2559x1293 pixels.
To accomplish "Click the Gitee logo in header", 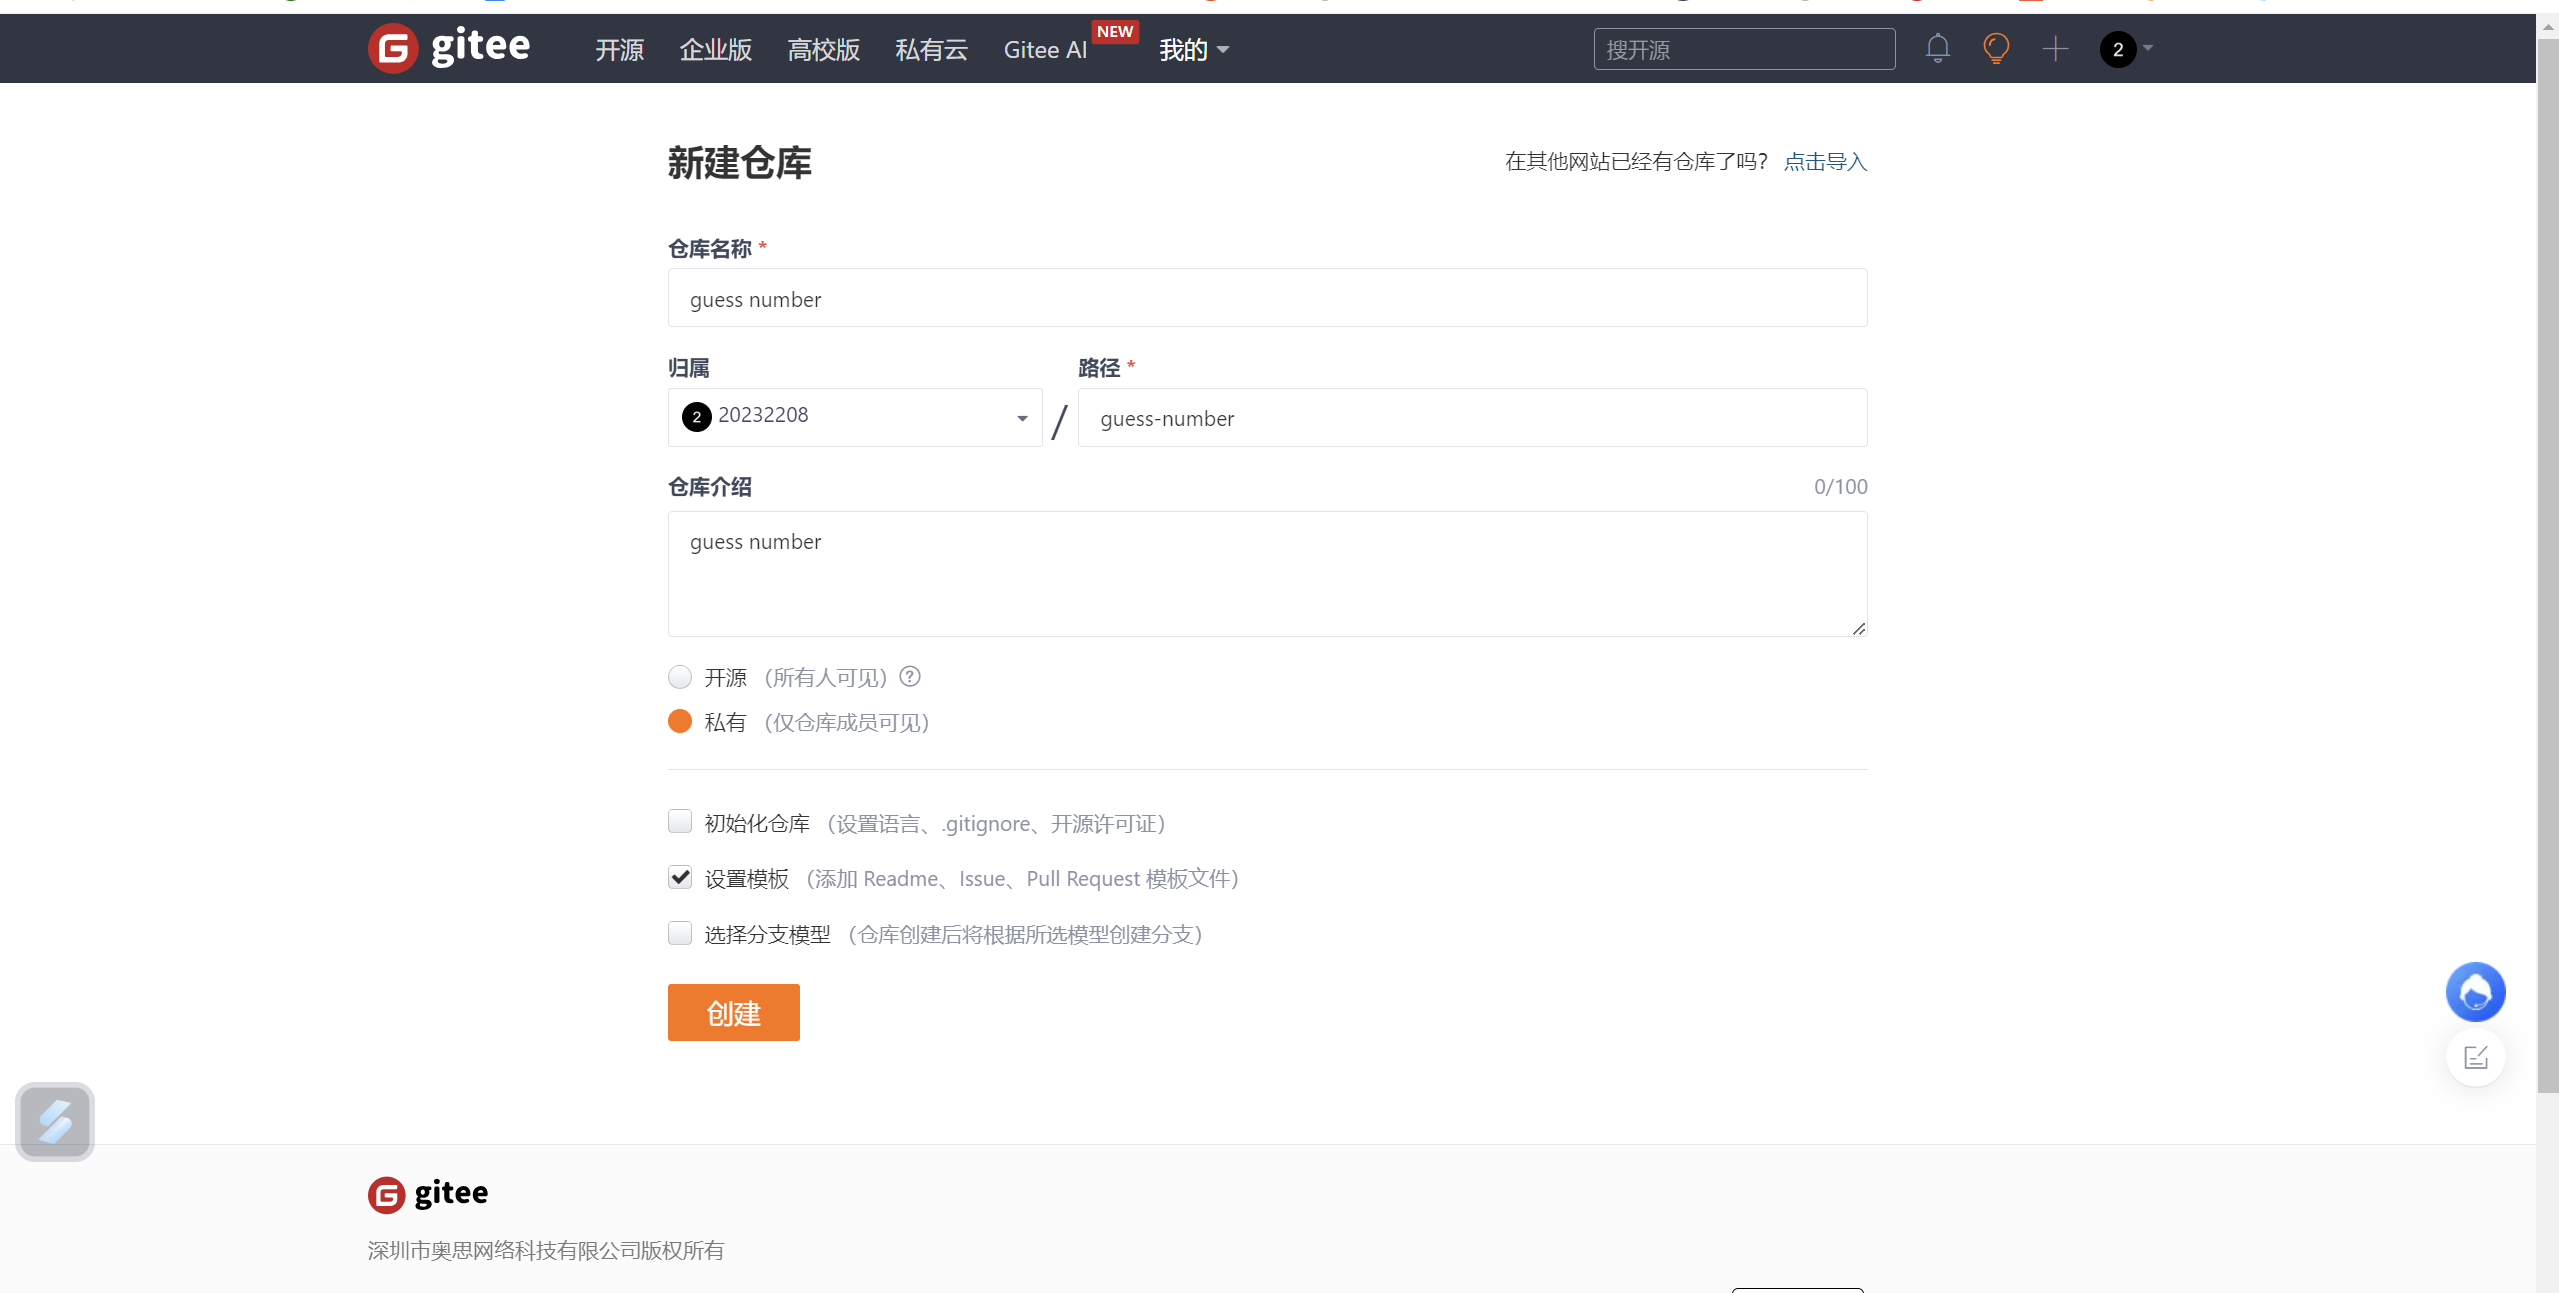I will [x=449, y=48].
